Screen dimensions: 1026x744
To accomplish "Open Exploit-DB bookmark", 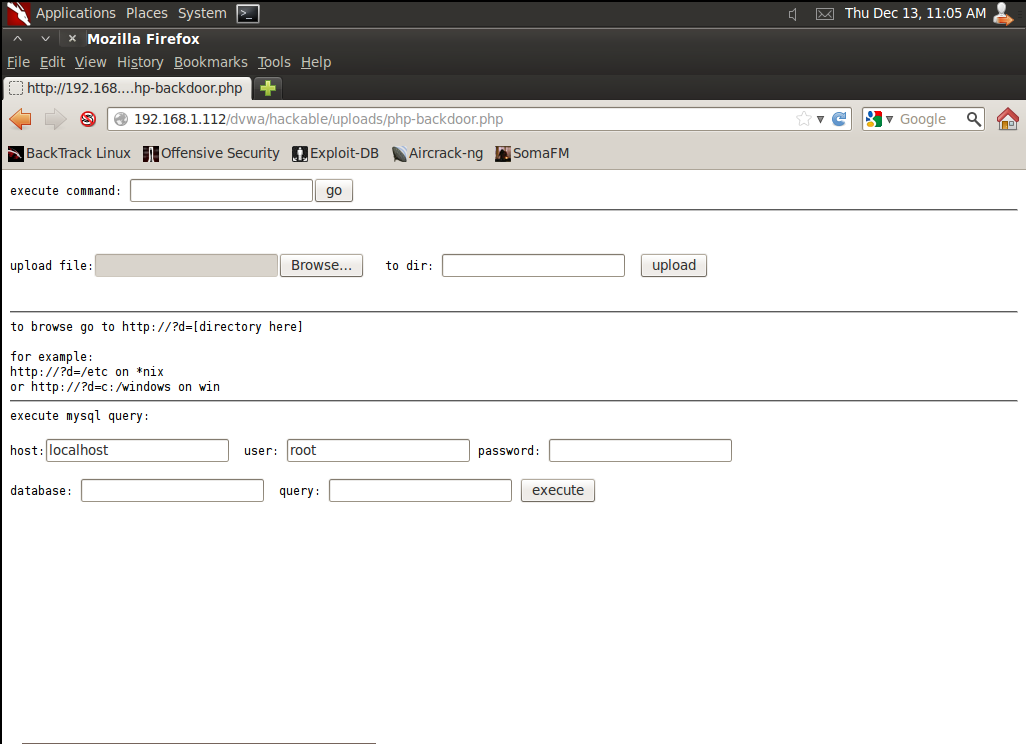I will (x=336, y=153).
